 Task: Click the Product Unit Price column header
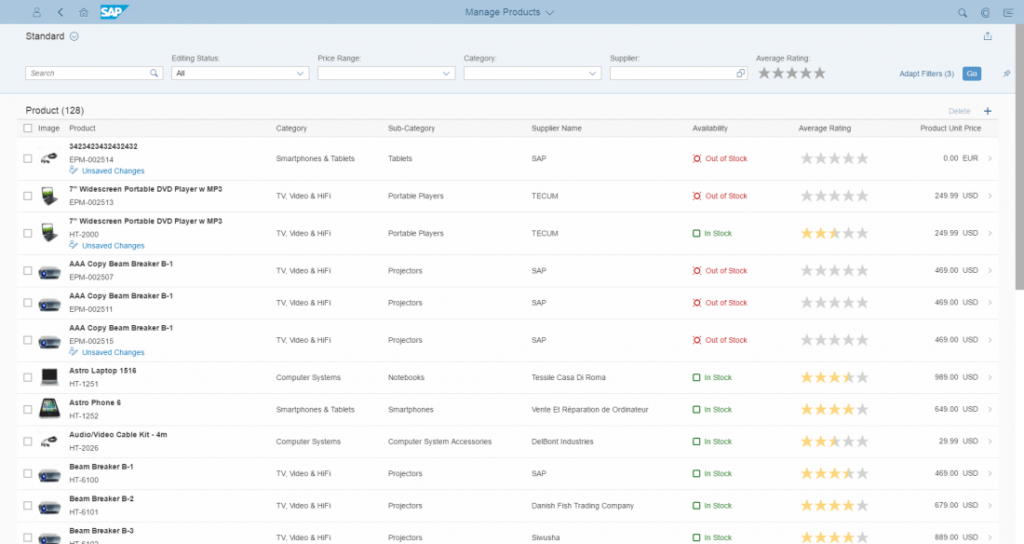(950, 128)
